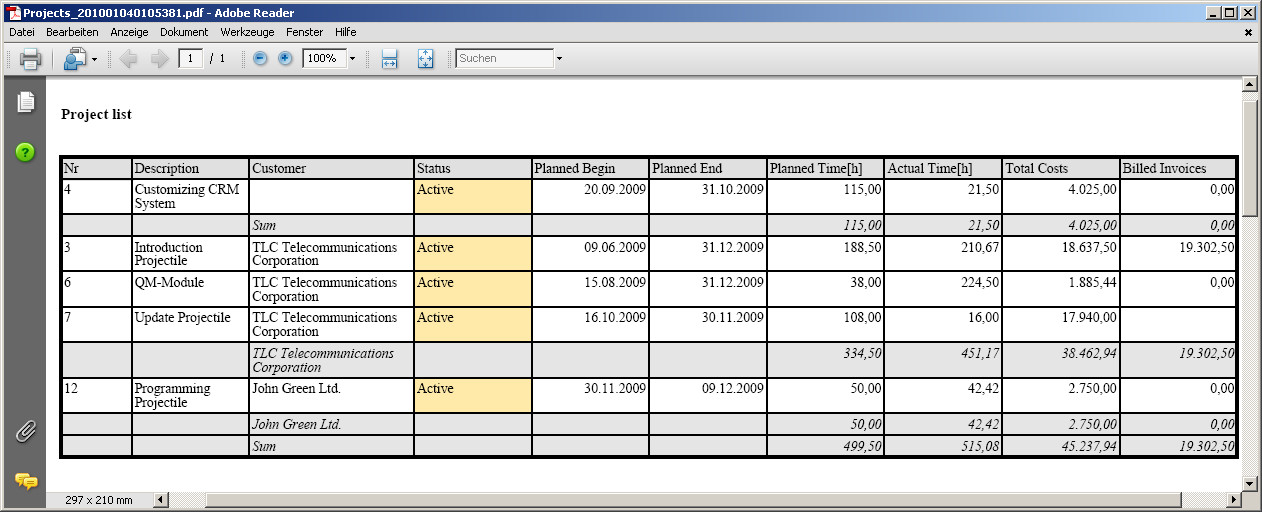Viewport: 1262px width, 512px height.
Task: Open the Werkzeuge menu
Action: tap(247, 32)
